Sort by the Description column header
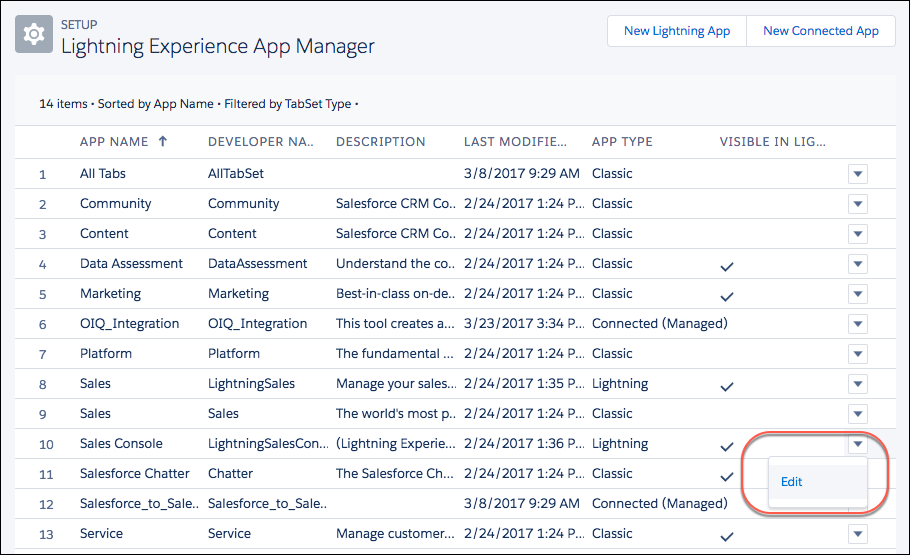The height and width of the screenshot is (555, 910). (x=381, y=142)
